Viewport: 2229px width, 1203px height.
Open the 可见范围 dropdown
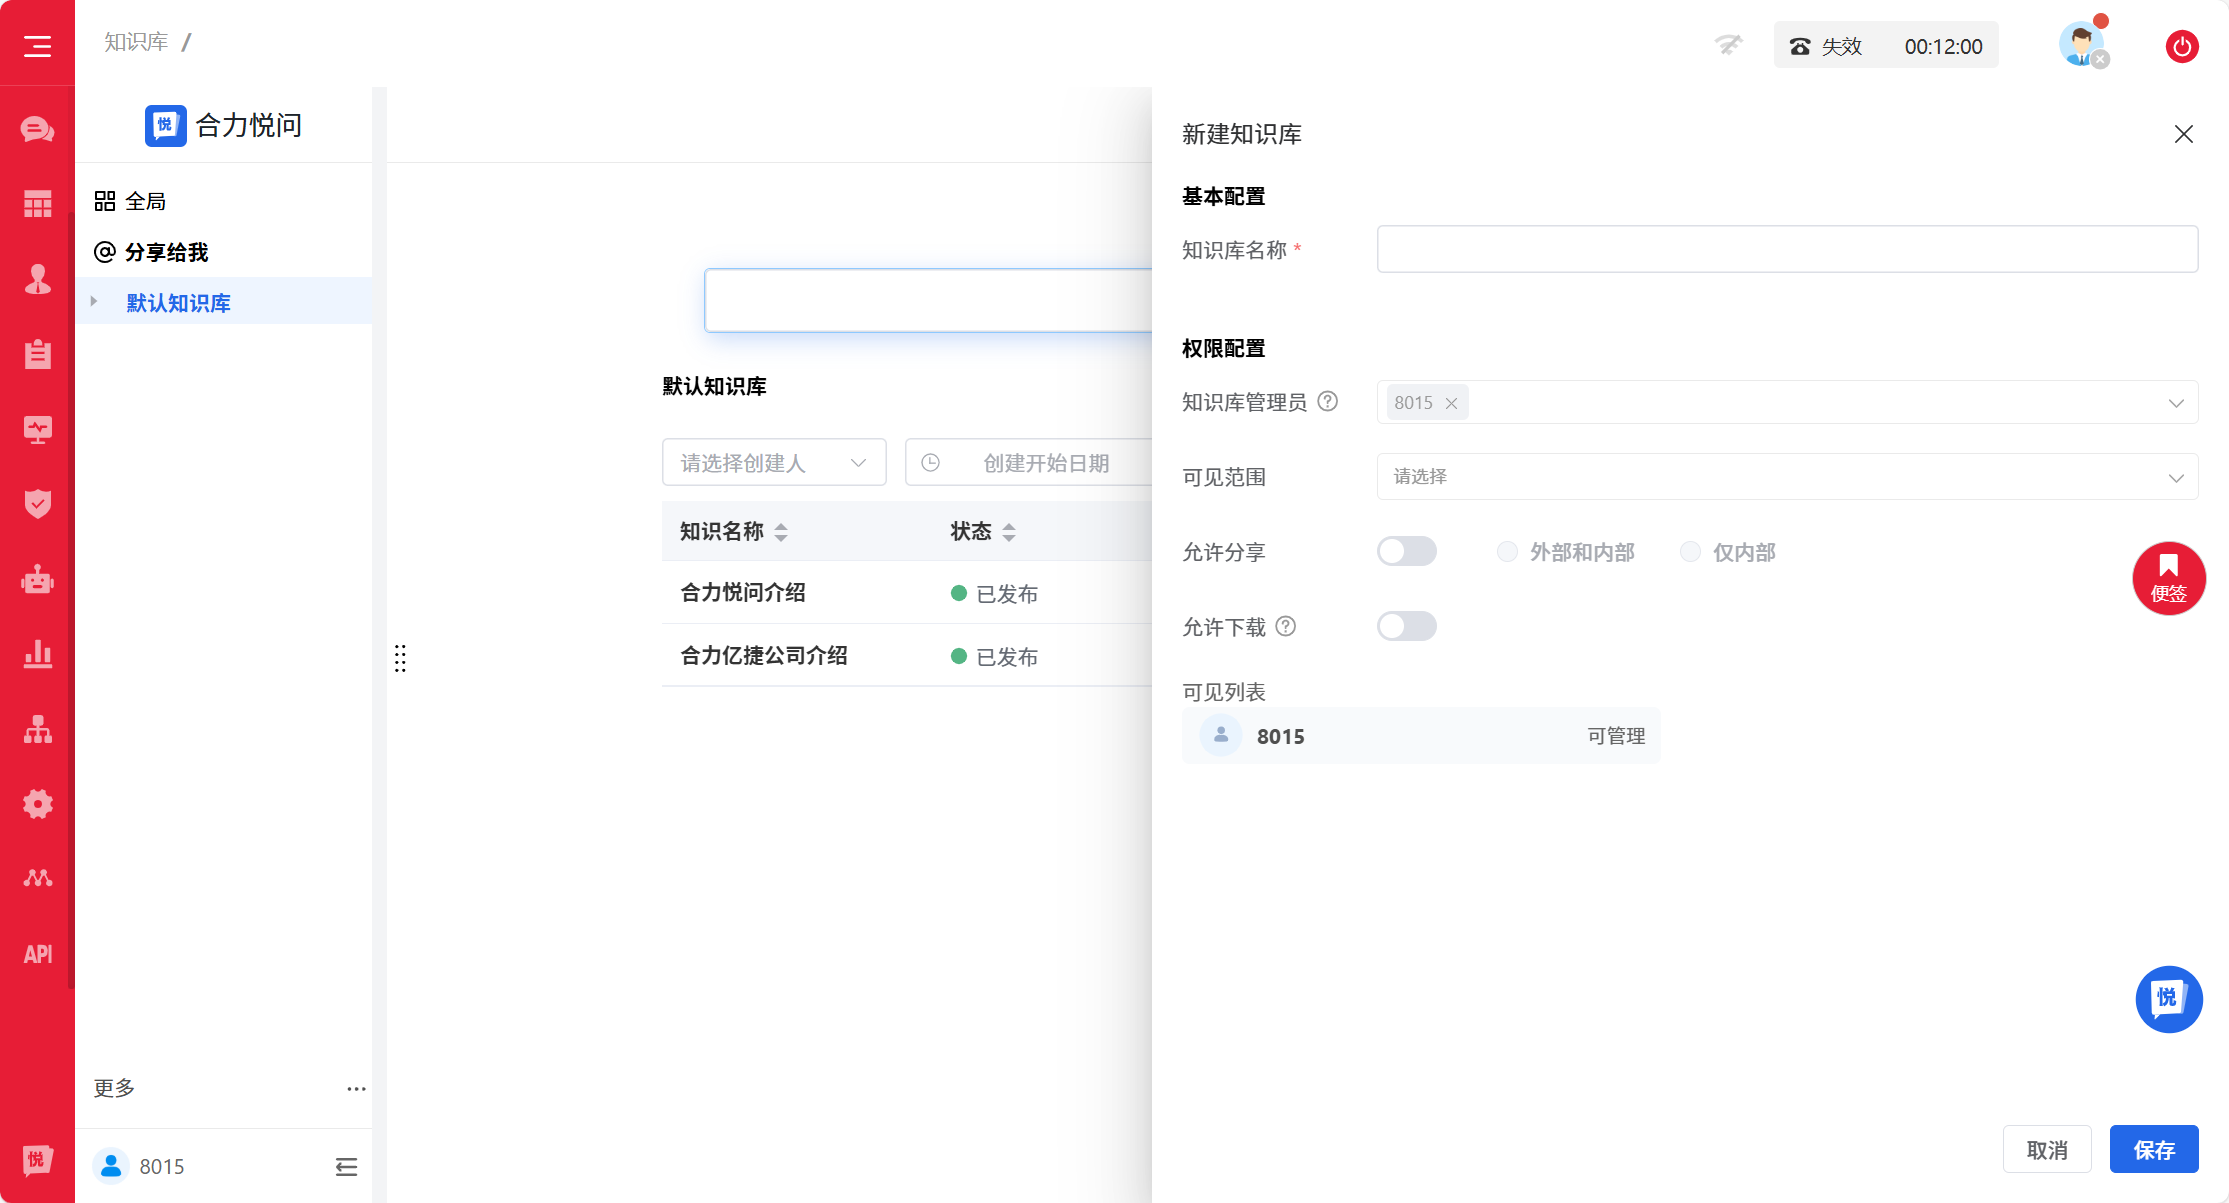1787,477
